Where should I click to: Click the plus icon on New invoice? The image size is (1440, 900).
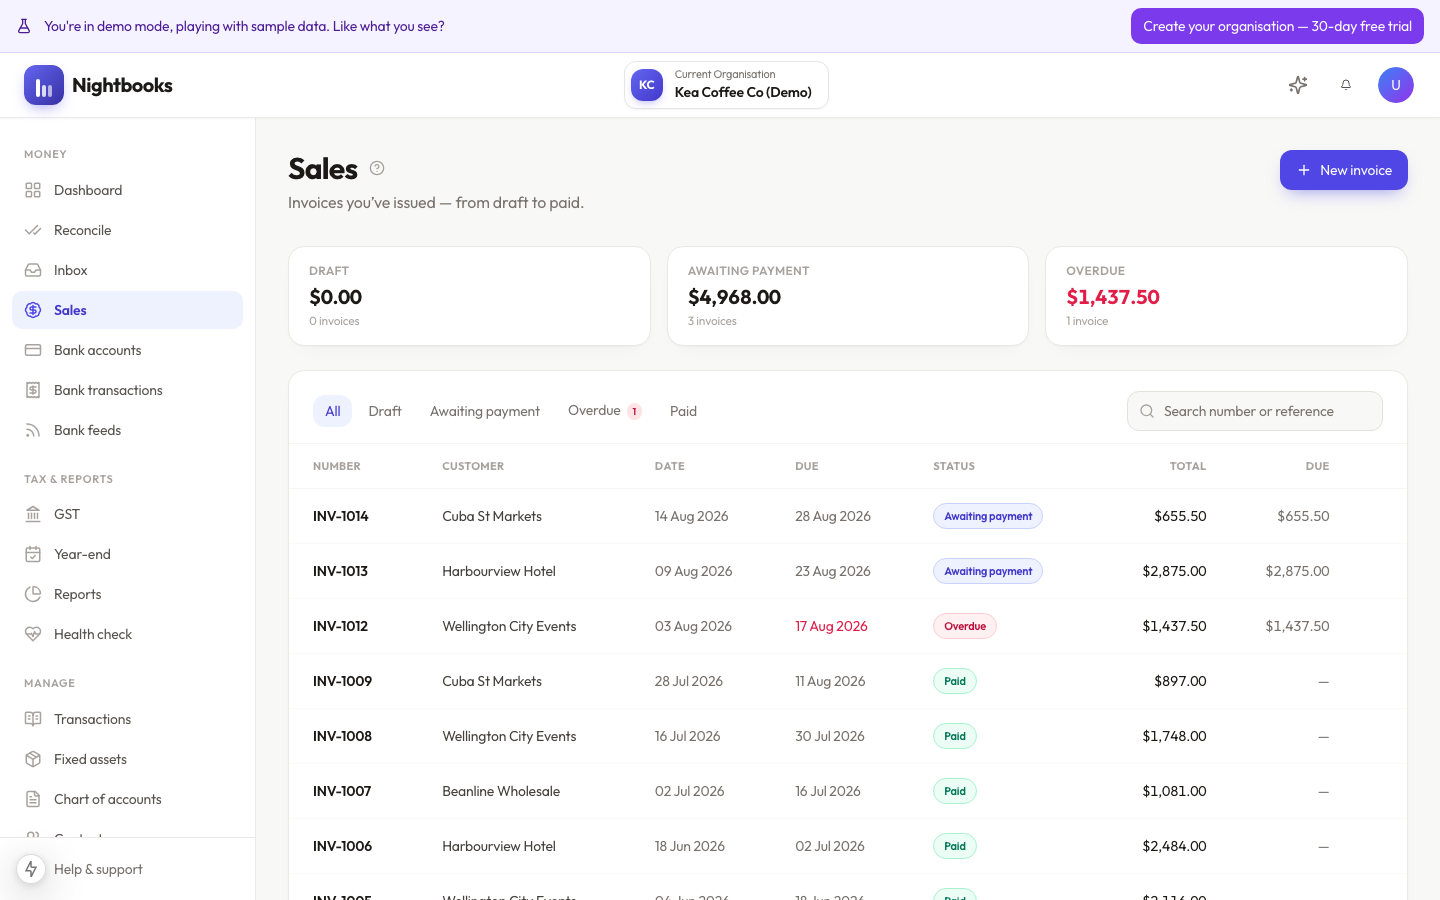1304,170
